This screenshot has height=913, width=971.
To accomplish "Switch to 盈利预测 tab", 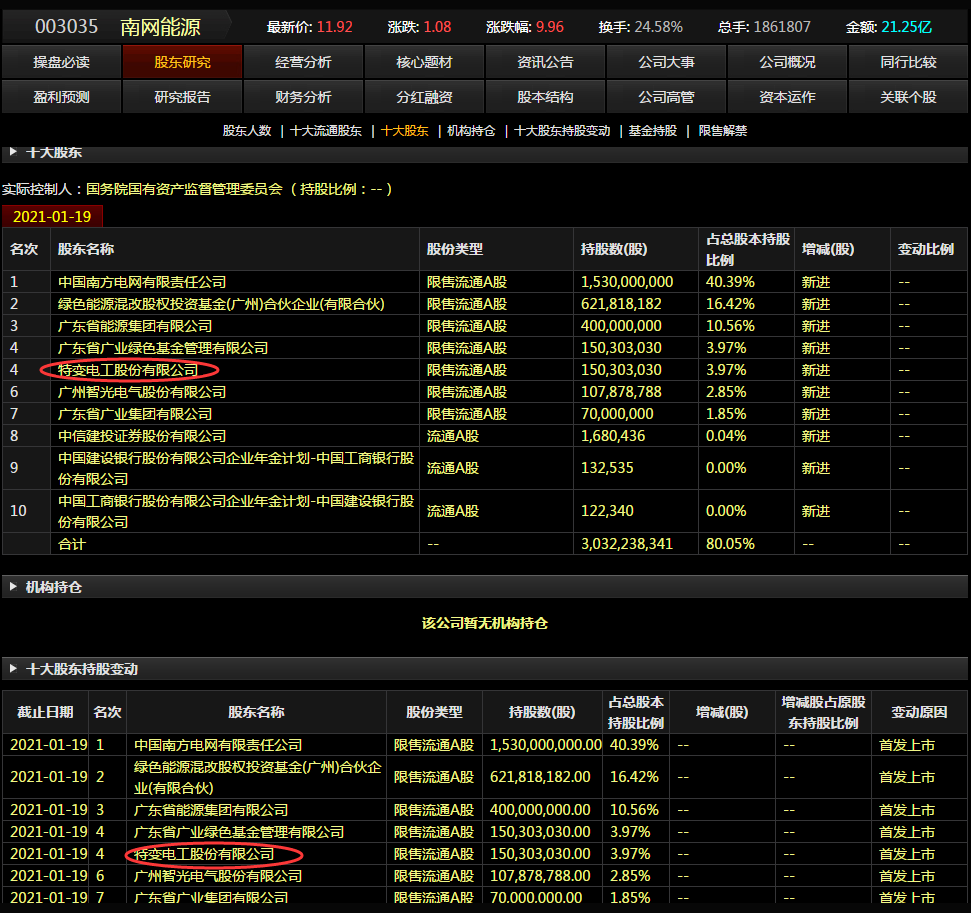I will point(61,97).
